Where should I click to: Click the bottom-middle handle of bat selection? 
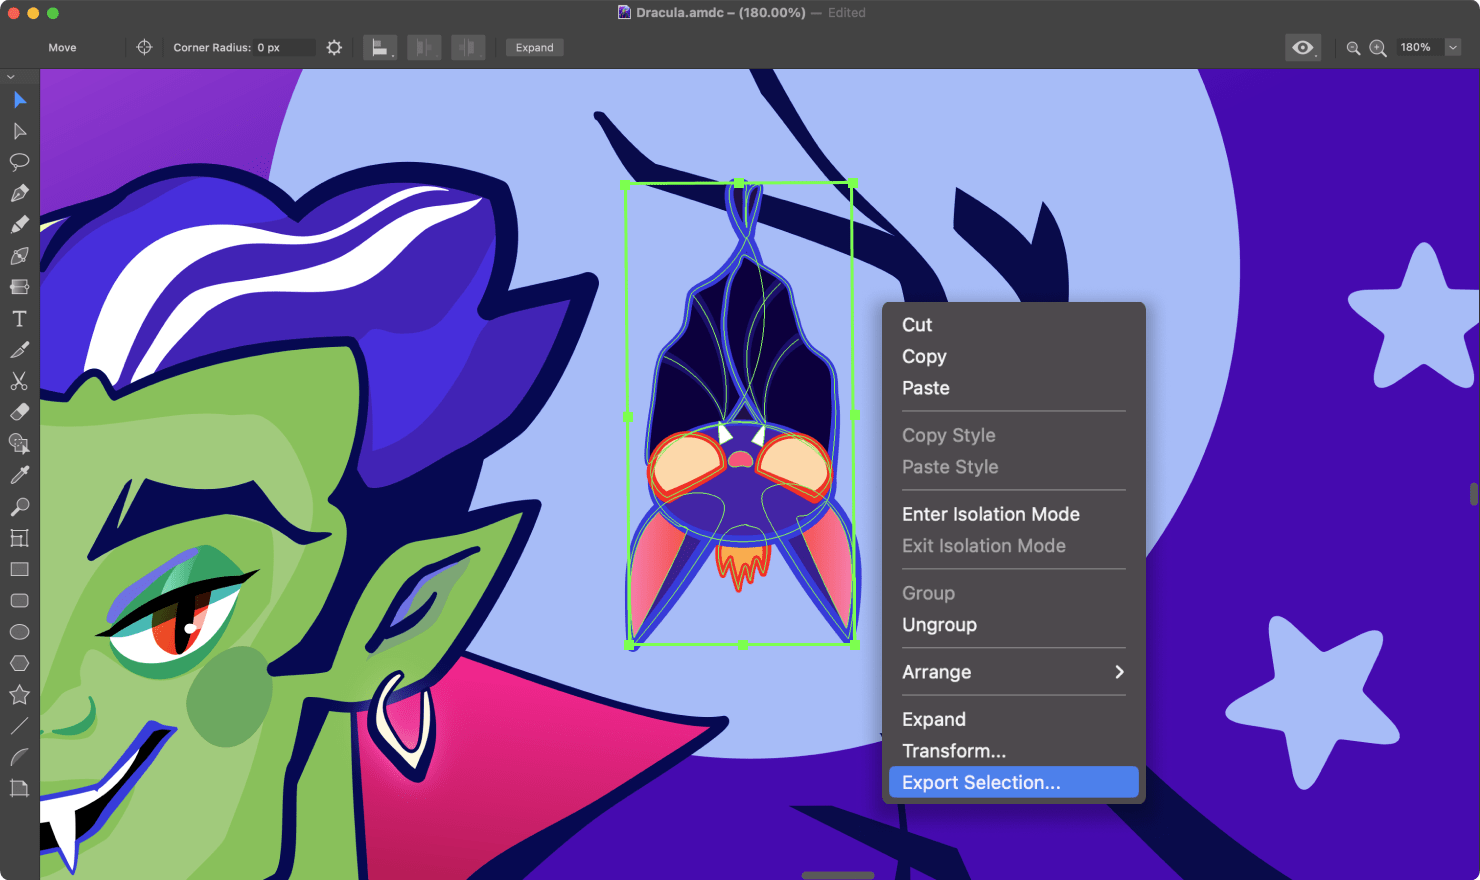[x=742, y=645]
